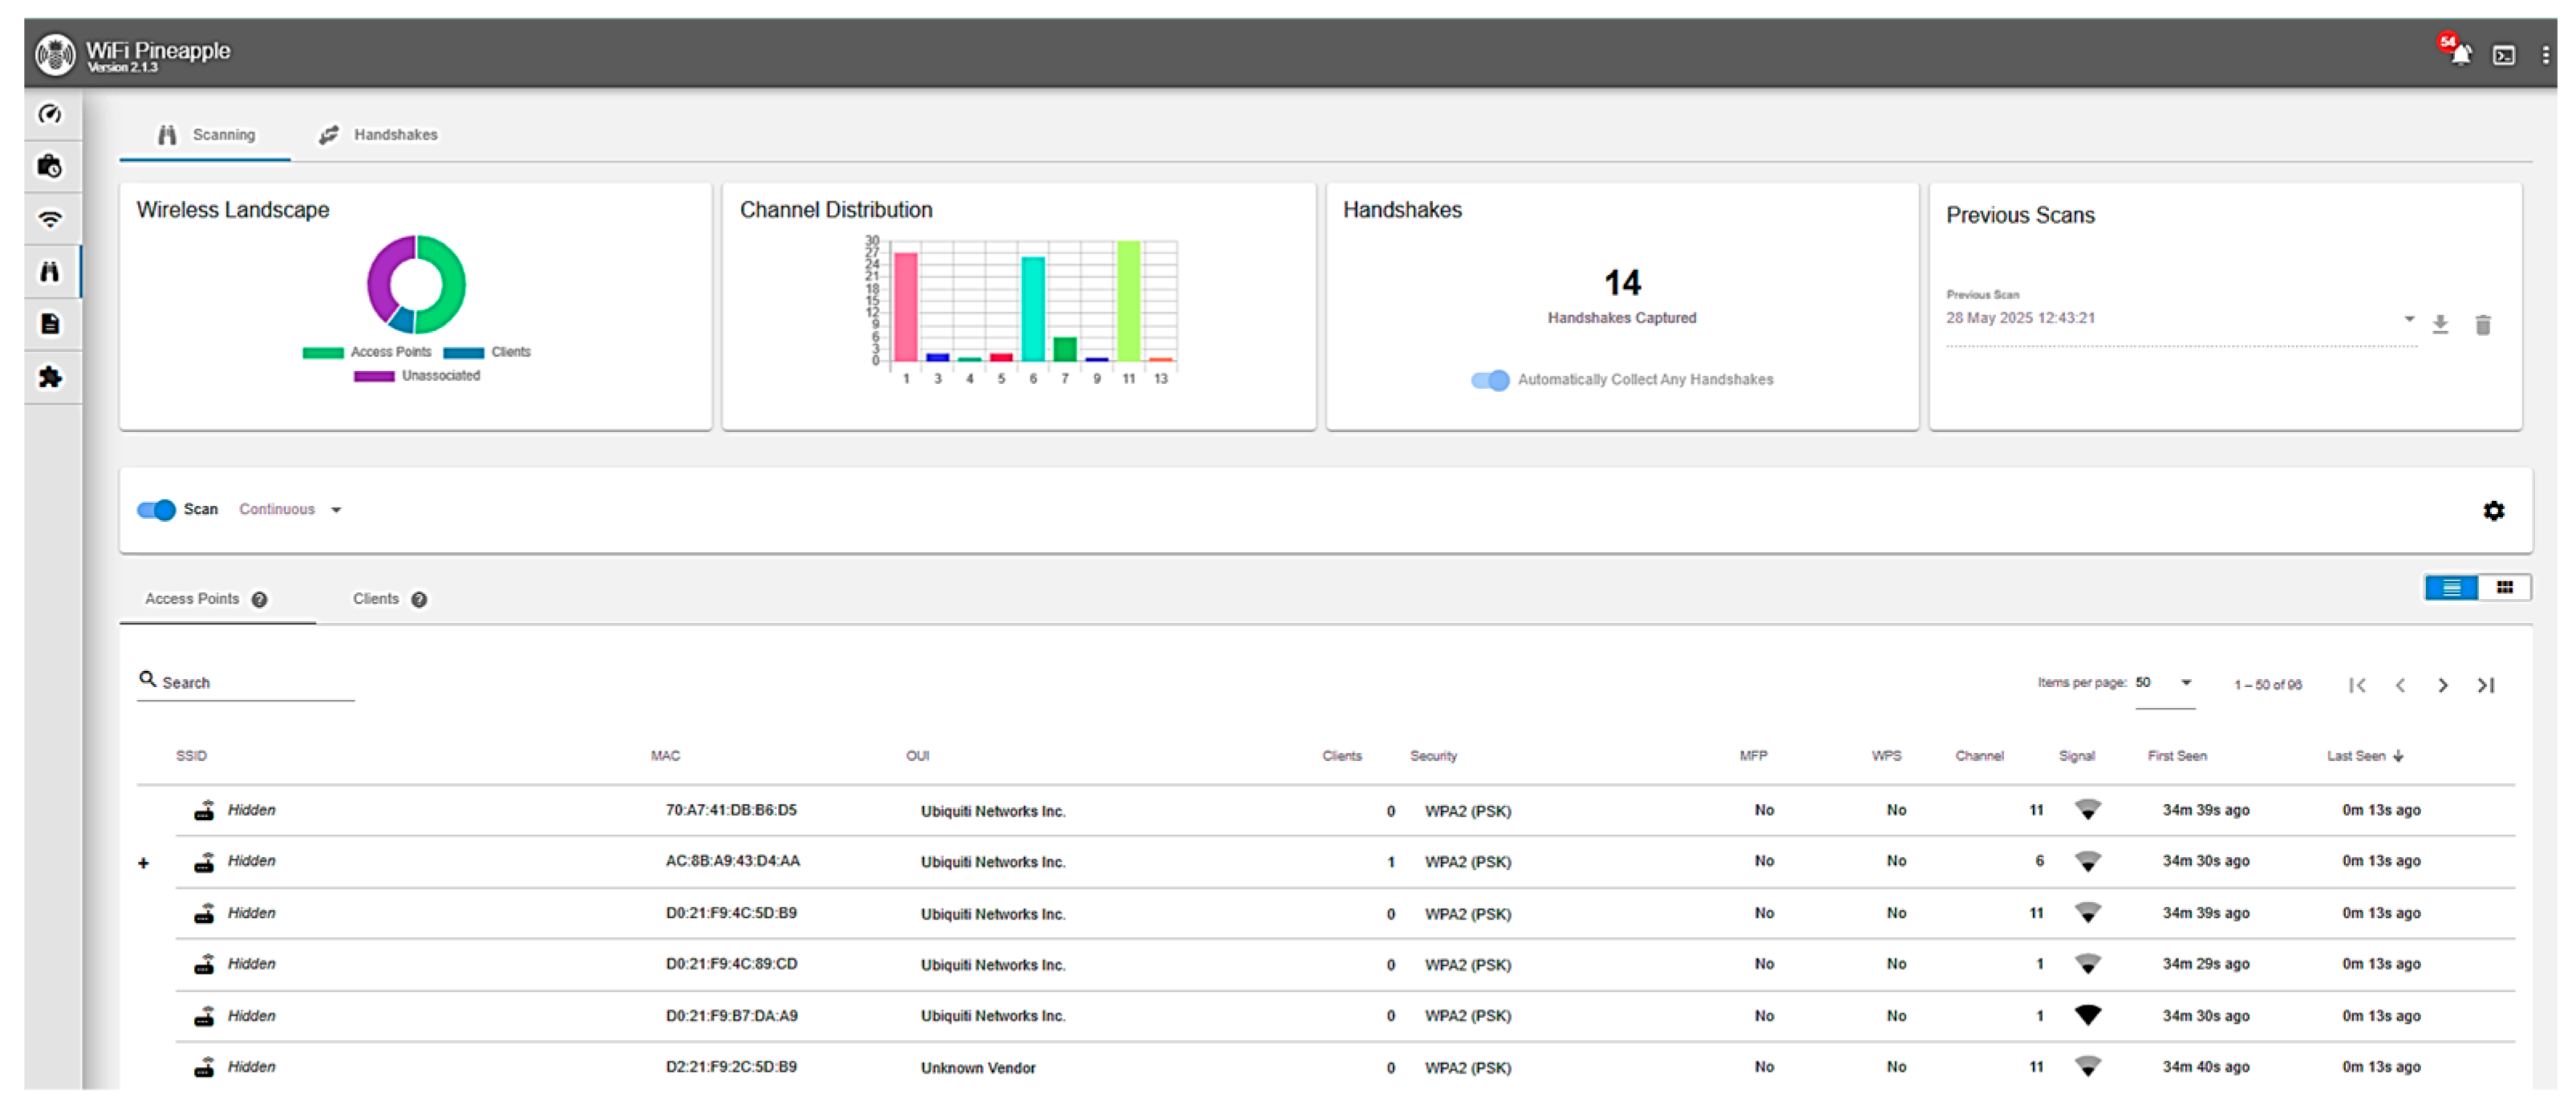Open Modules puzzle piece icon in sidebar
The height and width of the screenshot is (1108, 2576).
50,377
